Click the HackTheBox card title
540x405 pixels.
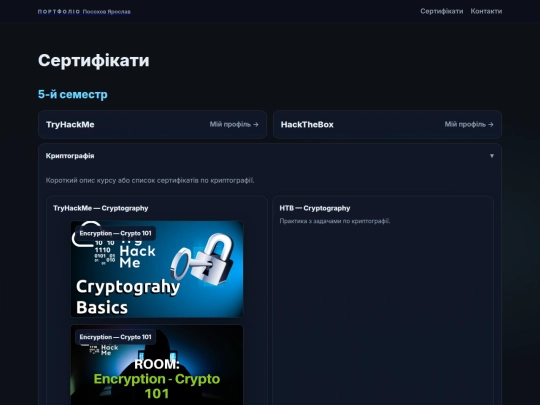tap(307, 125)
